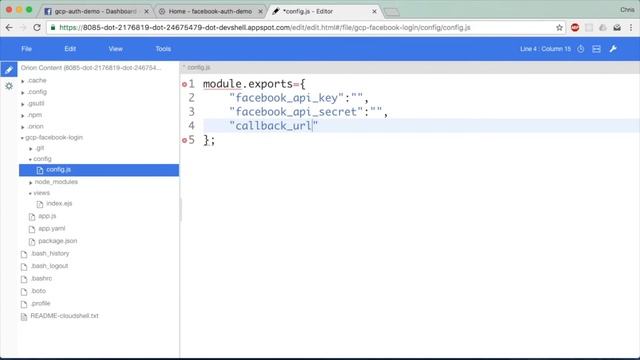
Task: Open index.ejs in the file tree
Action: (59, 203)
